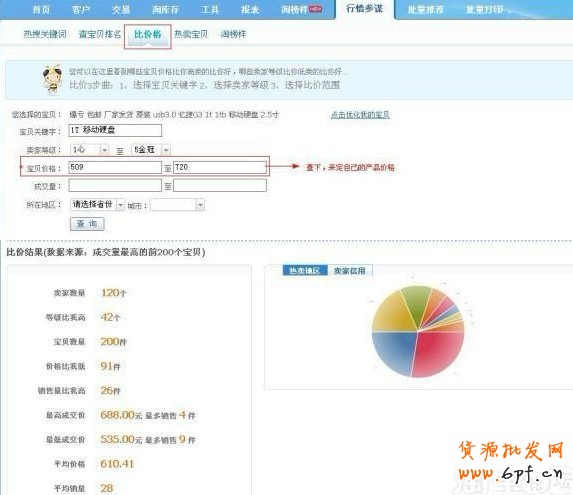Select the 比价格 sub-tab

(x=148, y=36)
